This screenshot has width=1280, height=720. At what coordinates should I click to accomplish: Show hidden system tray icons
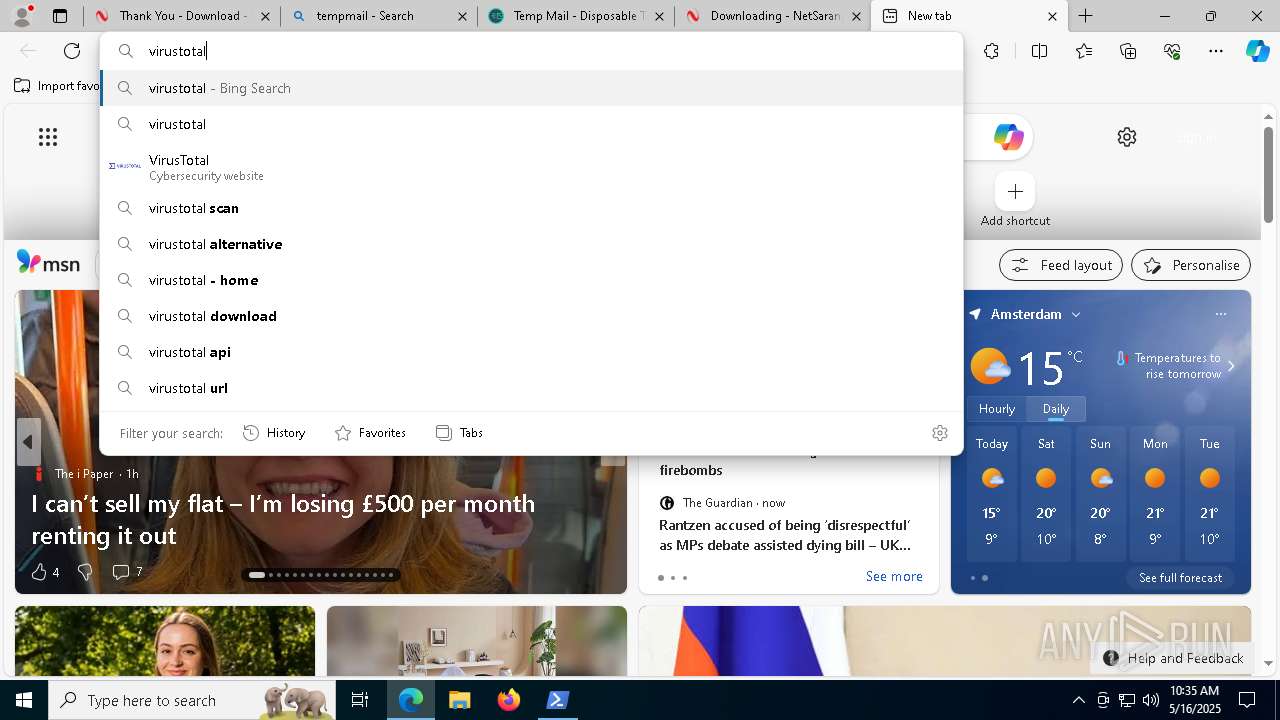(1078, 700)
